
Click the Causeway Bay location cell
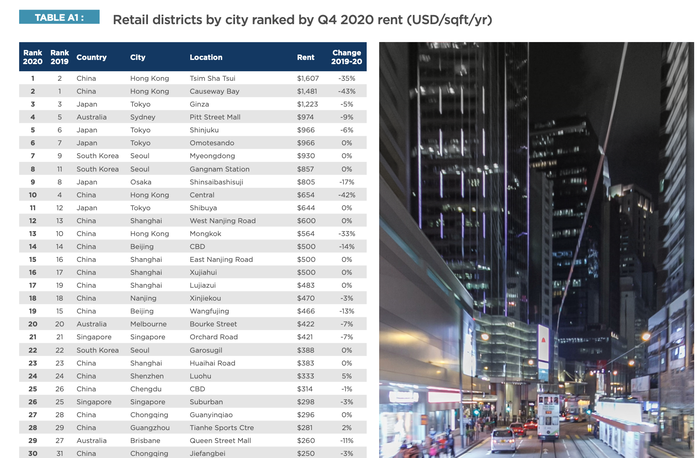tap(214, 91)
